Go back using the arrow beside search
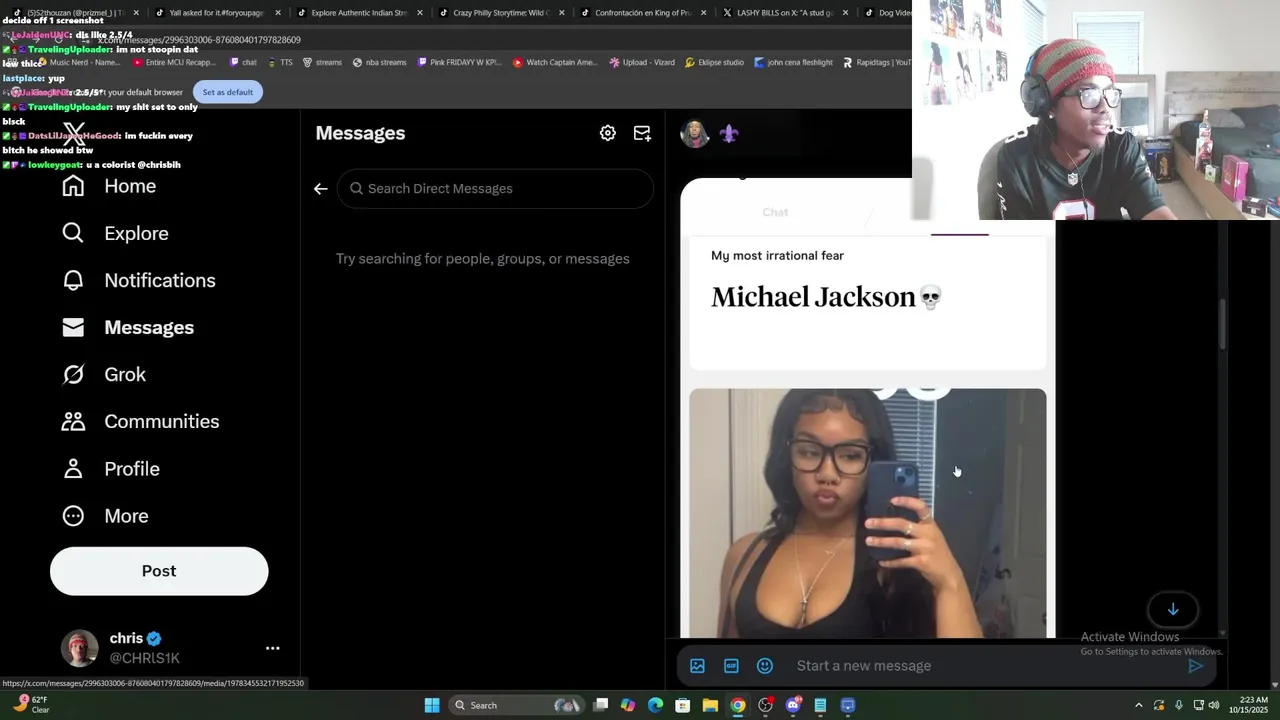The image size is (1280, 720). coord(320,188)
